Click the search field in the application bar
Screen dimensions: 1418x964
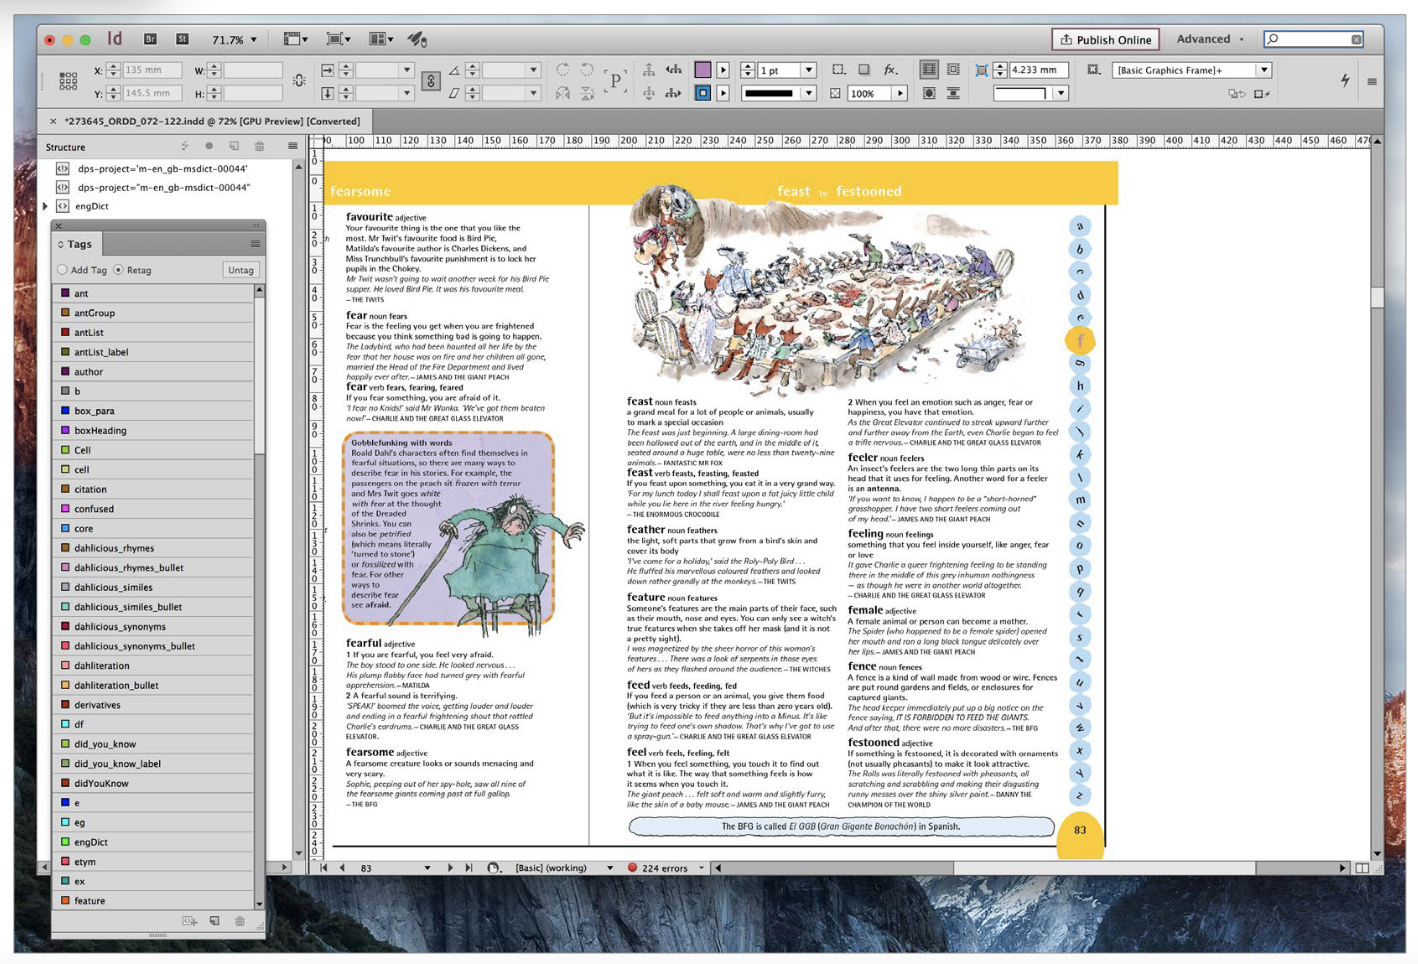(1314, 39)
